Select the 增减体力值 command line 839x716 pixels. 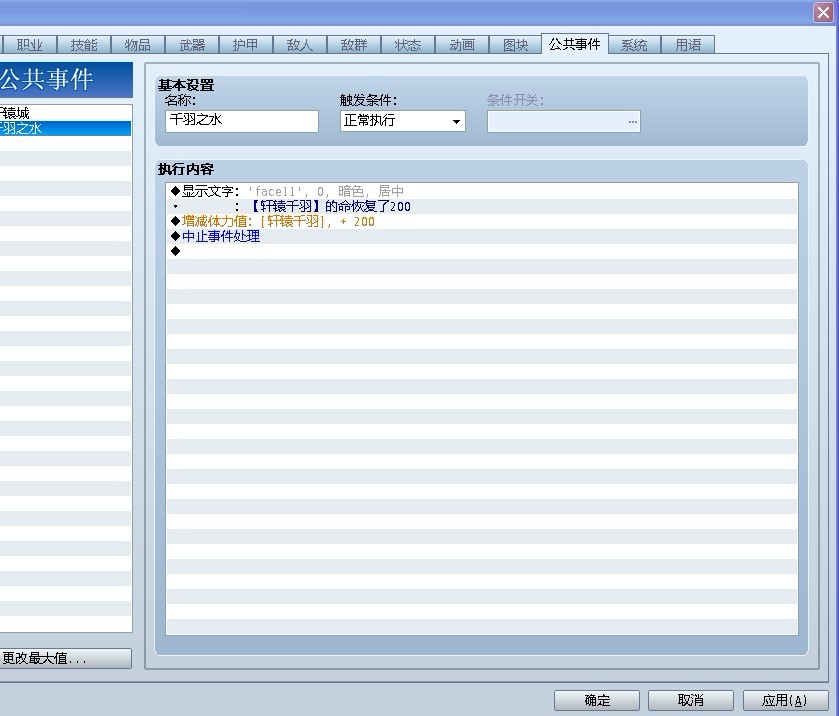482,221
